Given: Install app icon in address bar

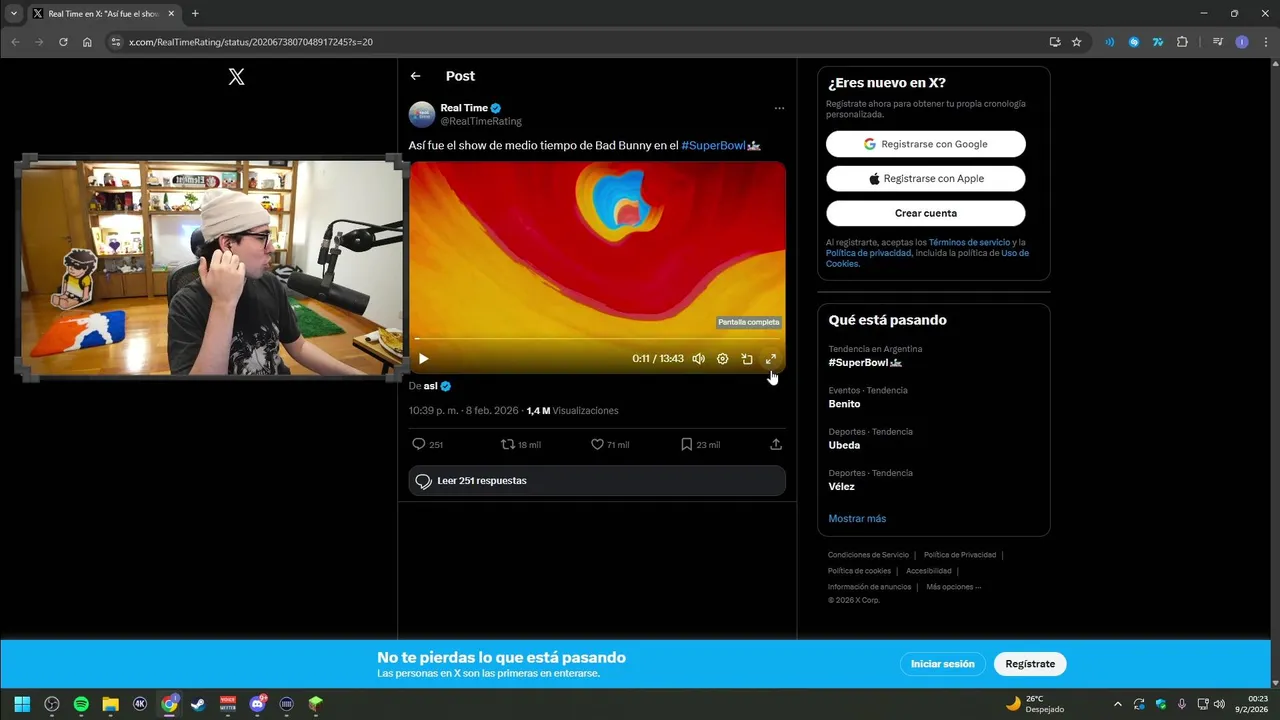Looking at the screenshot, I should point(1055,42).
